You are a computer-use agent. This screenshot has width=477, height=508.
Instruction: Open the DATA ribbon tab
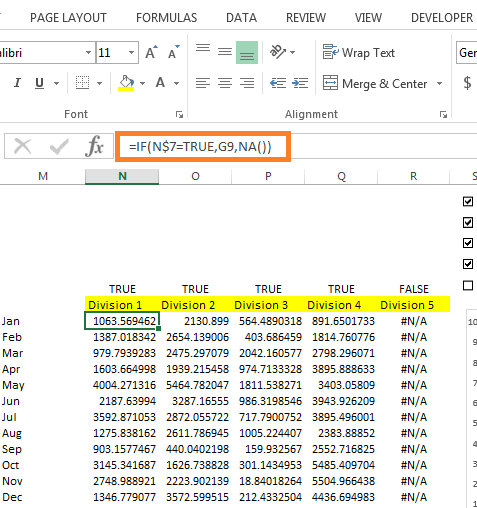coord(241,18)
